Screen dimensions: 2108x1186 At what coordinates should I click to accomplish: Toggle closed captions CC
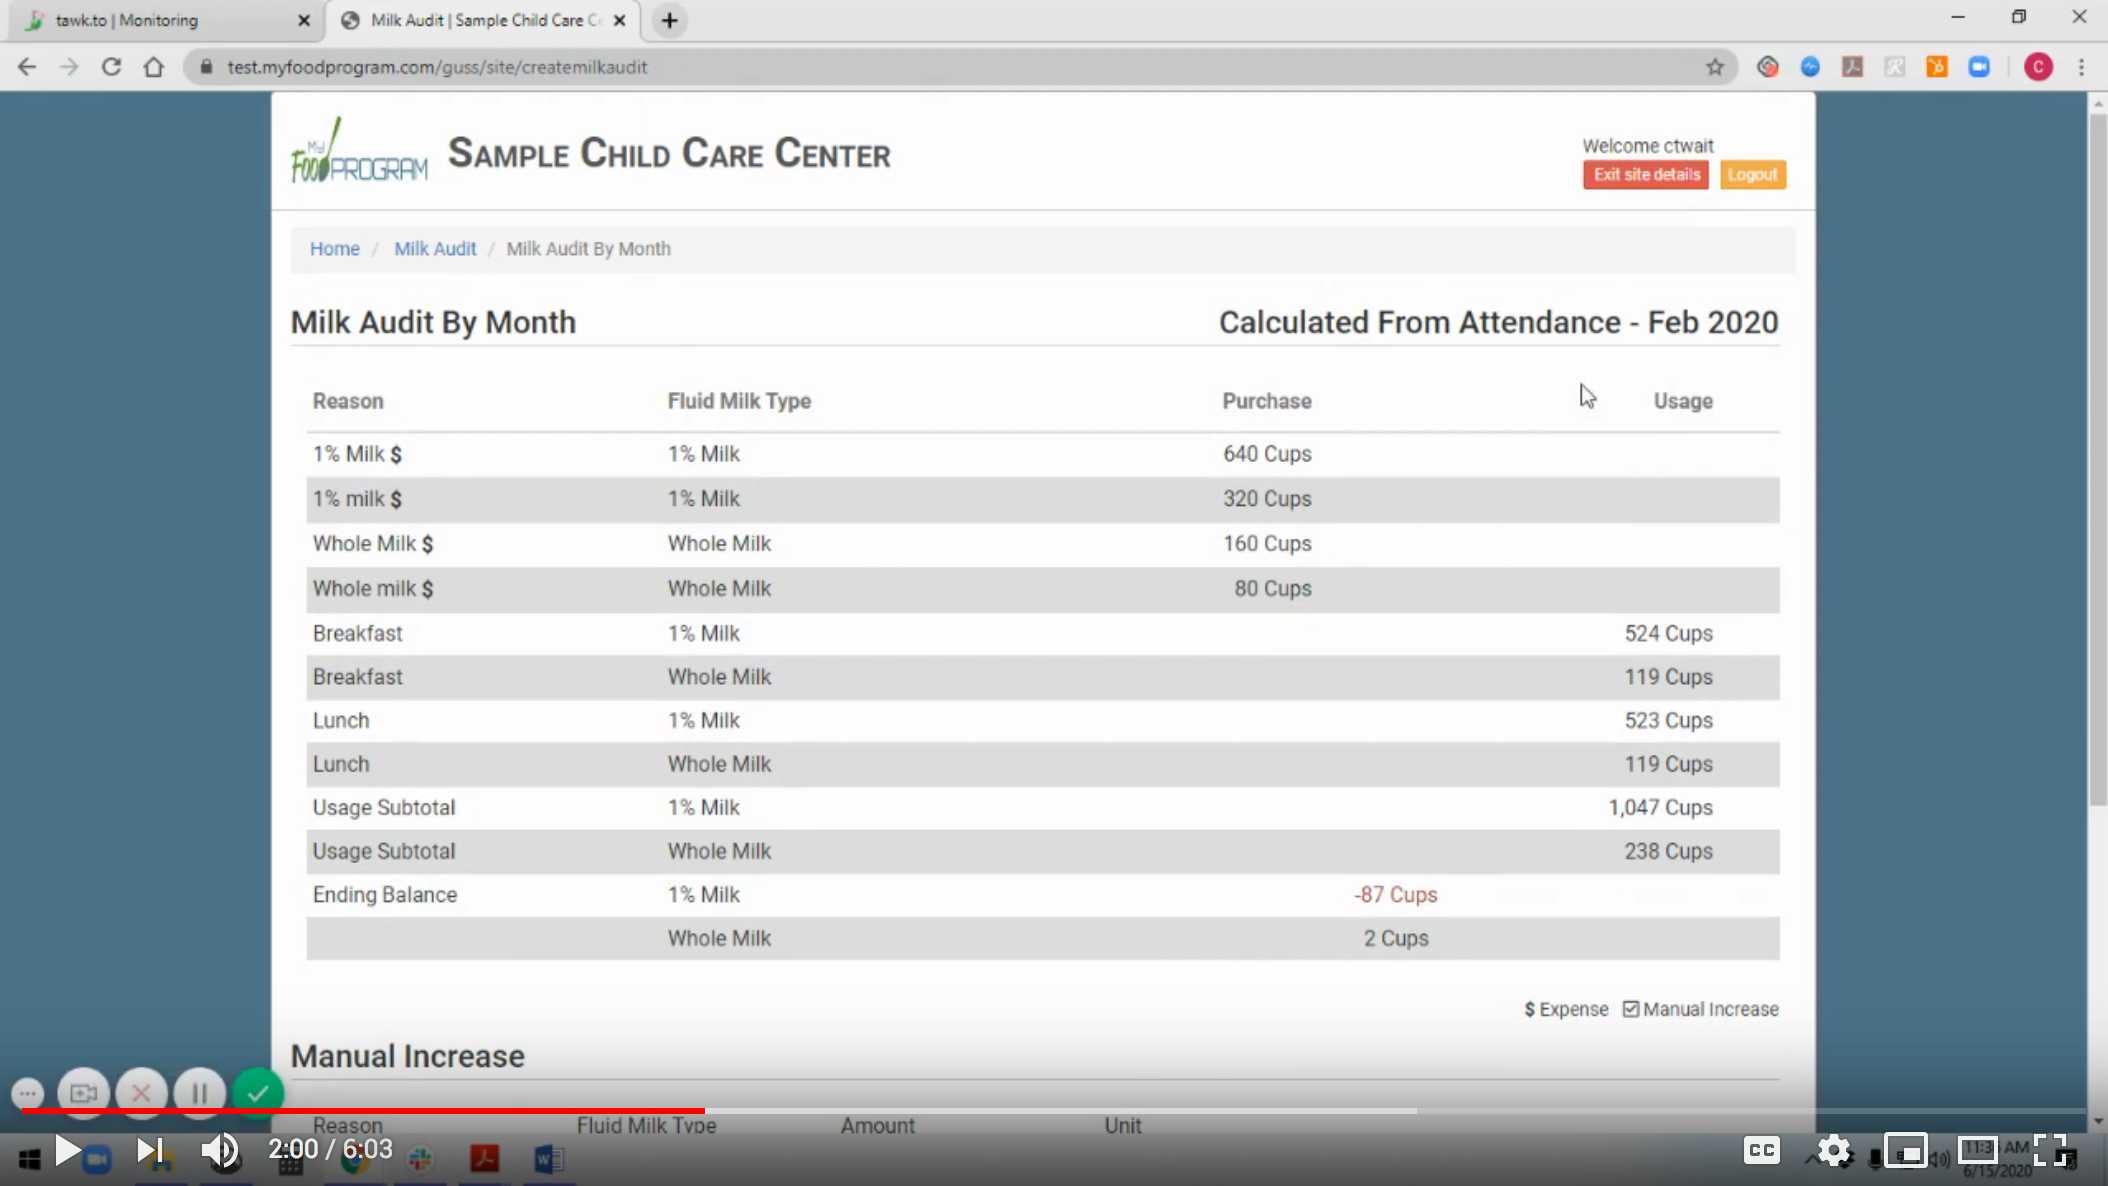click(1762, 1151)
